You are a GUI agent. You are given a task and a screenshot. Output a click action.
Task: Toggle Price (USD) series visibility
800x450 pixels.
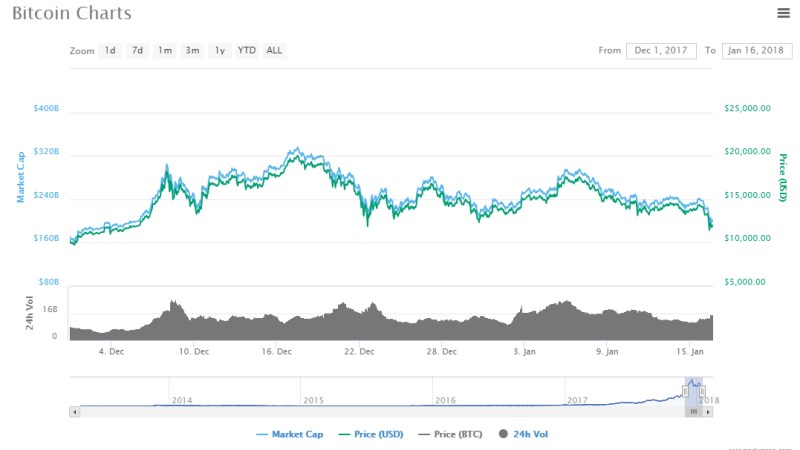click(374, 434)
